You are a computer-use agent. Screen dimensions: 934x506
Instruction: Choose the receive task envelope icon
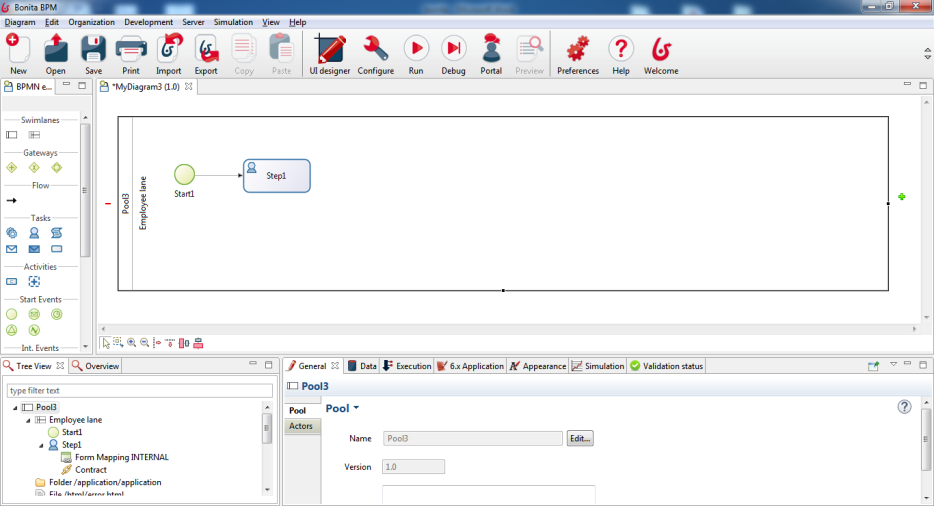(11, 249)
